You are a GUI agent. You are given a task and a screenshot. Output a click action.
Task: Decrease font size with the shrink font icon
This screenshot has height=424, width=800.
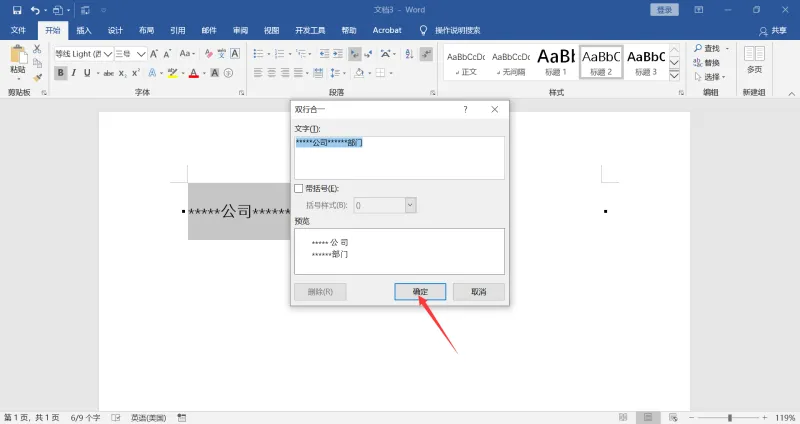click(167, 54)
